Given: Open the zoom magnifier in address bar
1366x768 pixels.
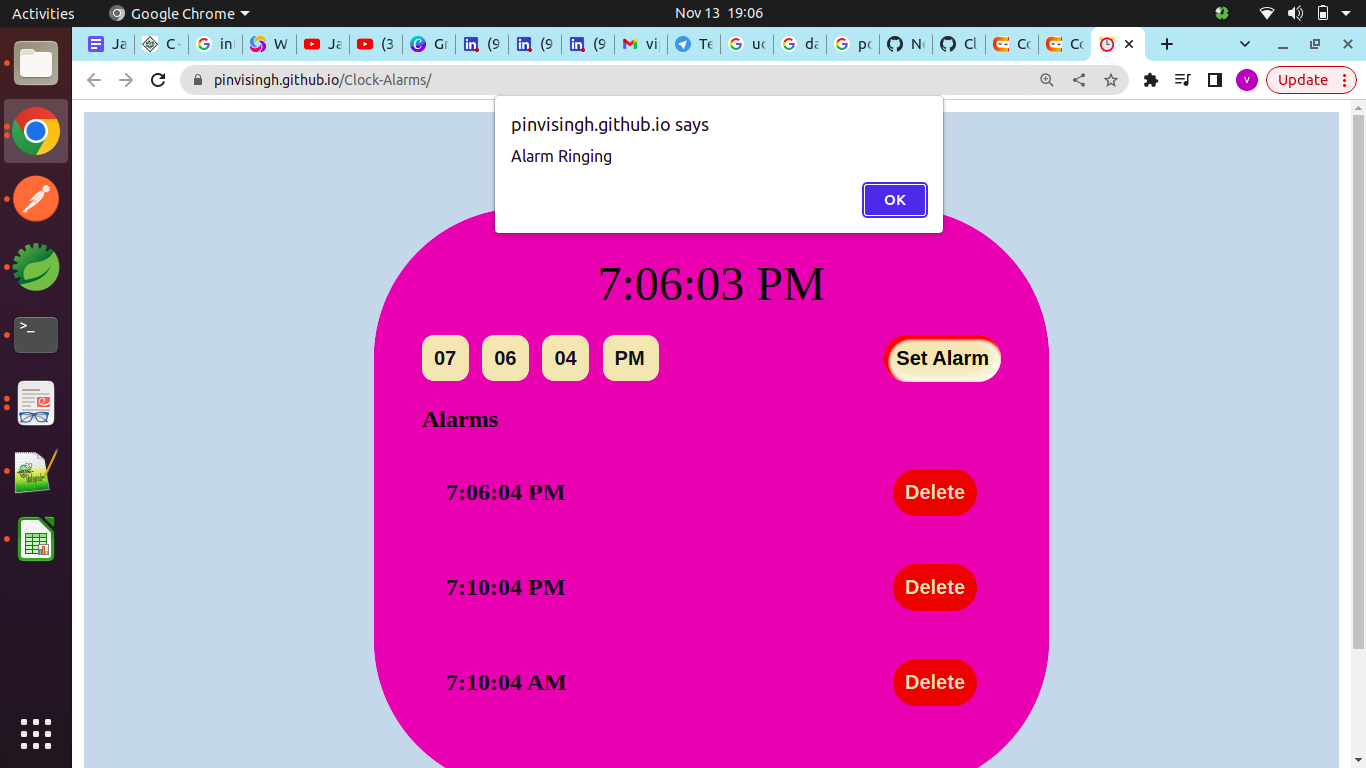Looking at the screenshot, I should coord(1047,80).
